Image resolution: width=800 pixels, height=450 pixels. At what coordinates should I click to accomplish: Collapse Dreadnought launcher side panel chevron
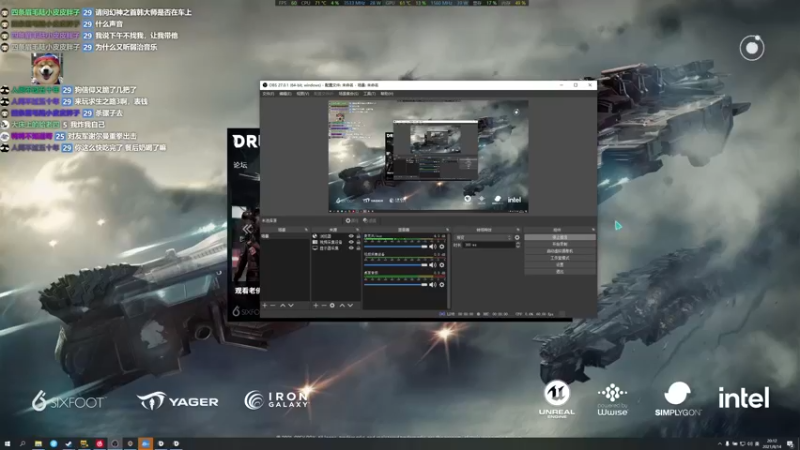click(247, 229)
